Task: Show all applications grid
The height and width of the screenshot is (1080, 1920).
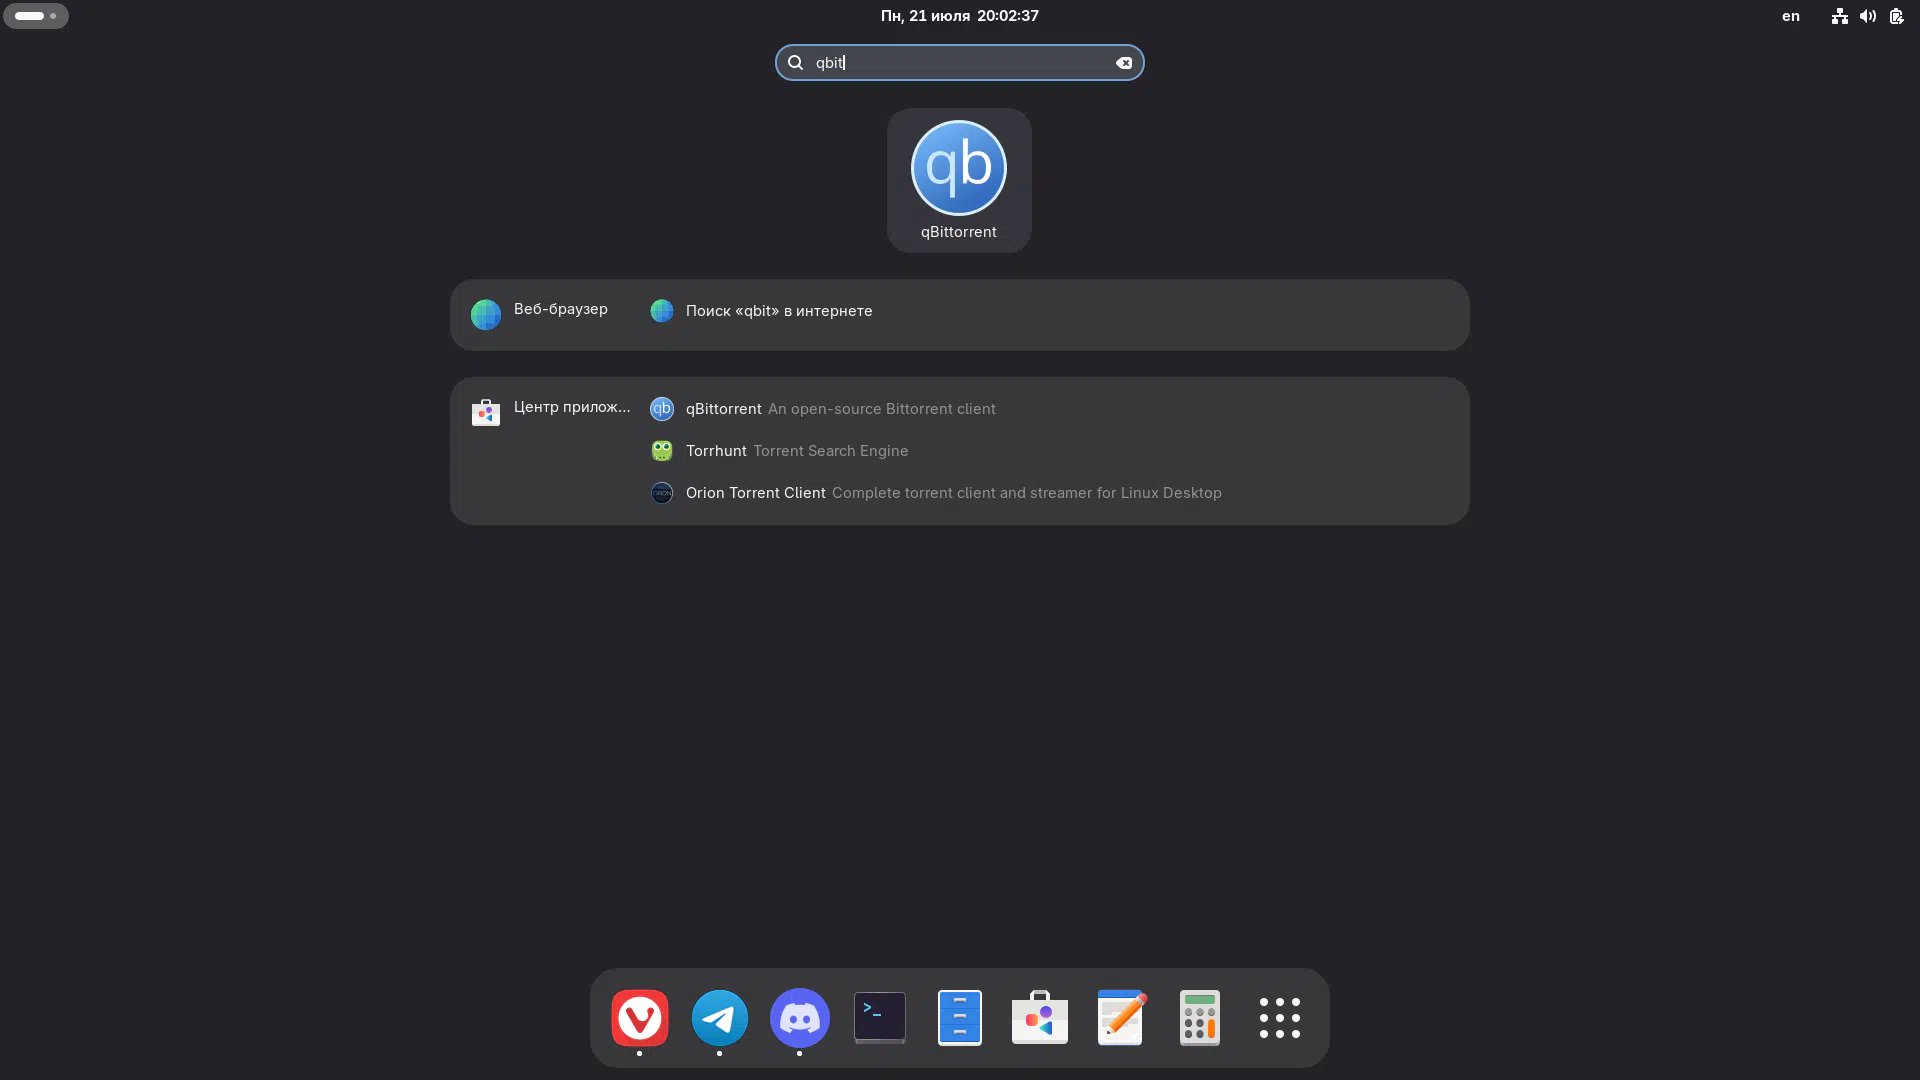Action: point(1280,1018)
